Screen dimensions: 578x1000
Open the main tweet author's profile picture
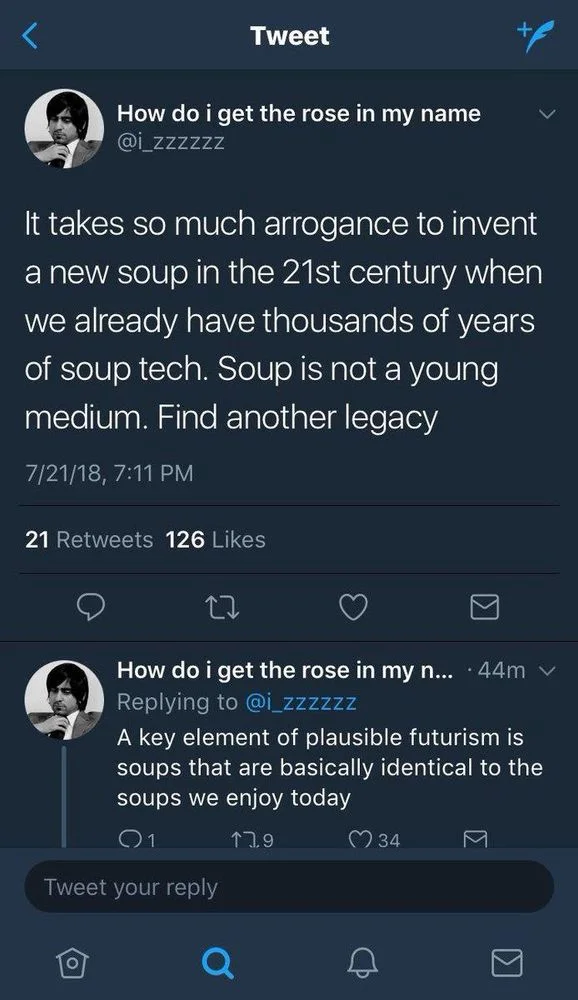63,128
